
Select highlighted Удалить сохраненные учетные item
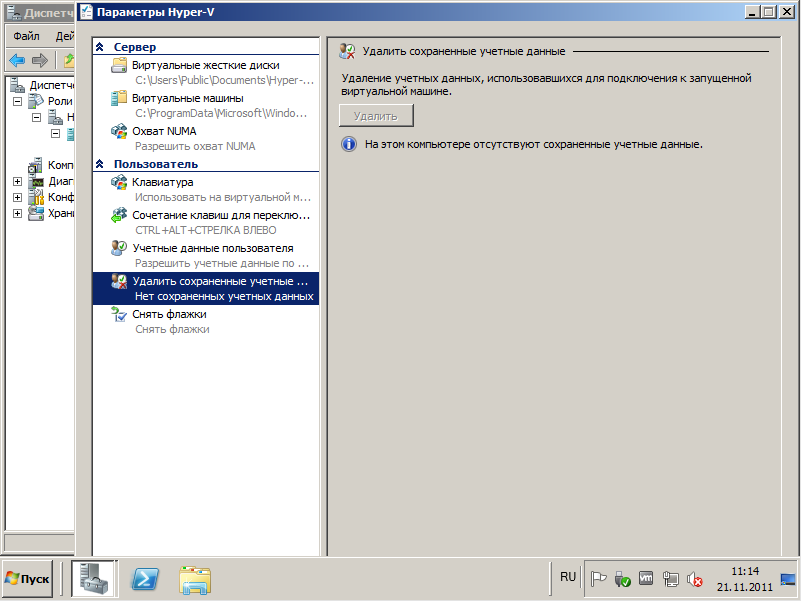coord(206,288)
